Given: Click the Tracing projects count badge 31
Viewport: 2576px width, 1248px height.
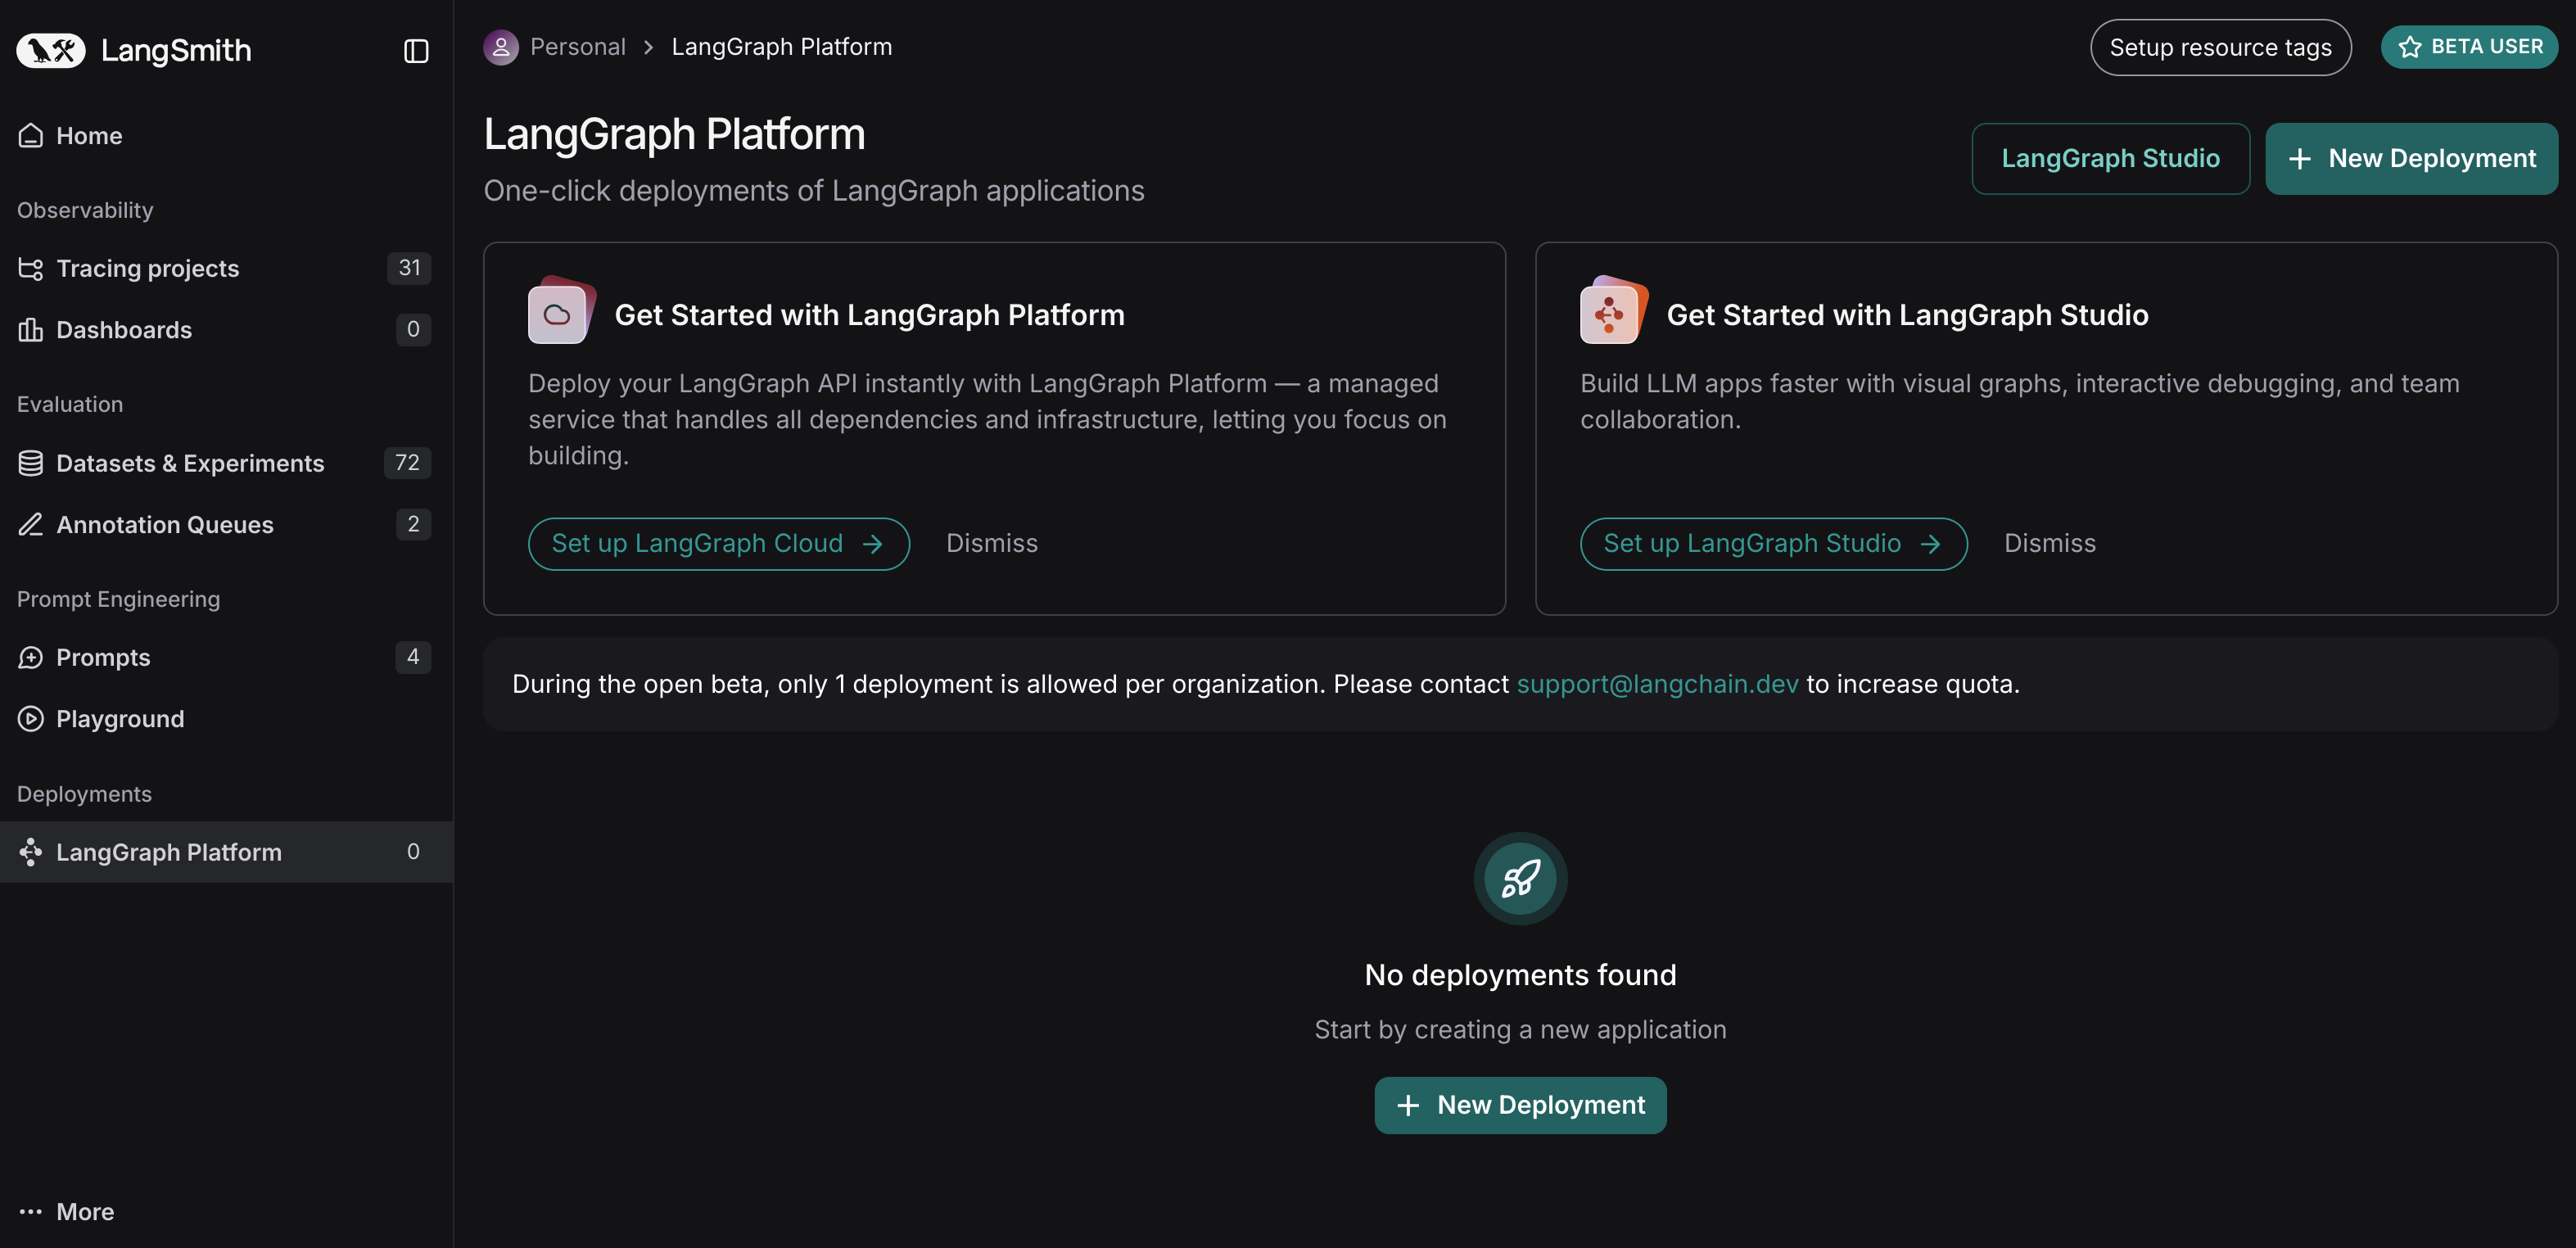Looking at the screenshot, I should (409, 268).
